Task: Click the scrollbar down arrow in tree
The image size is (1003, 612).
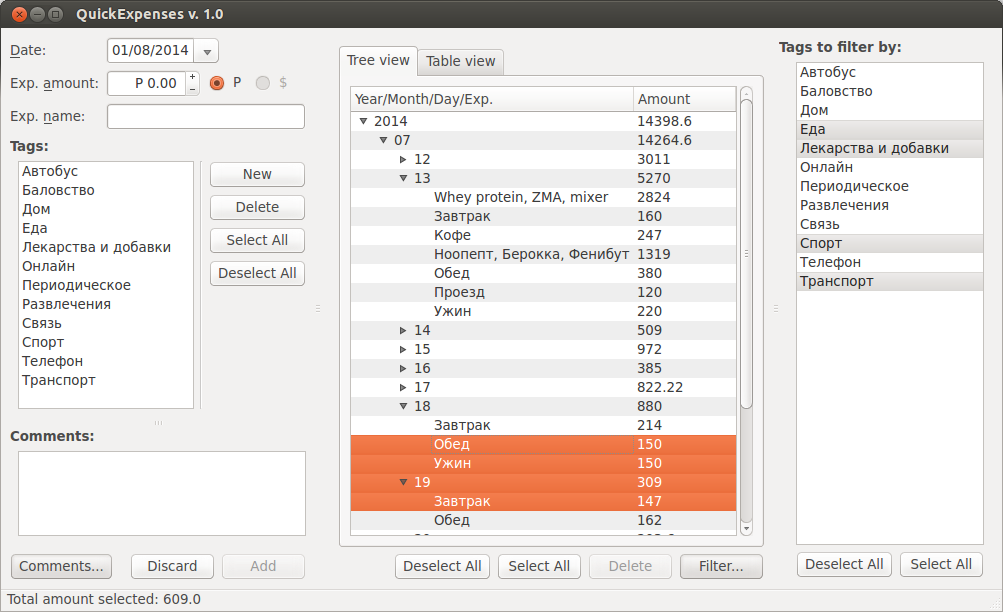Action: (x=746, y=530)
